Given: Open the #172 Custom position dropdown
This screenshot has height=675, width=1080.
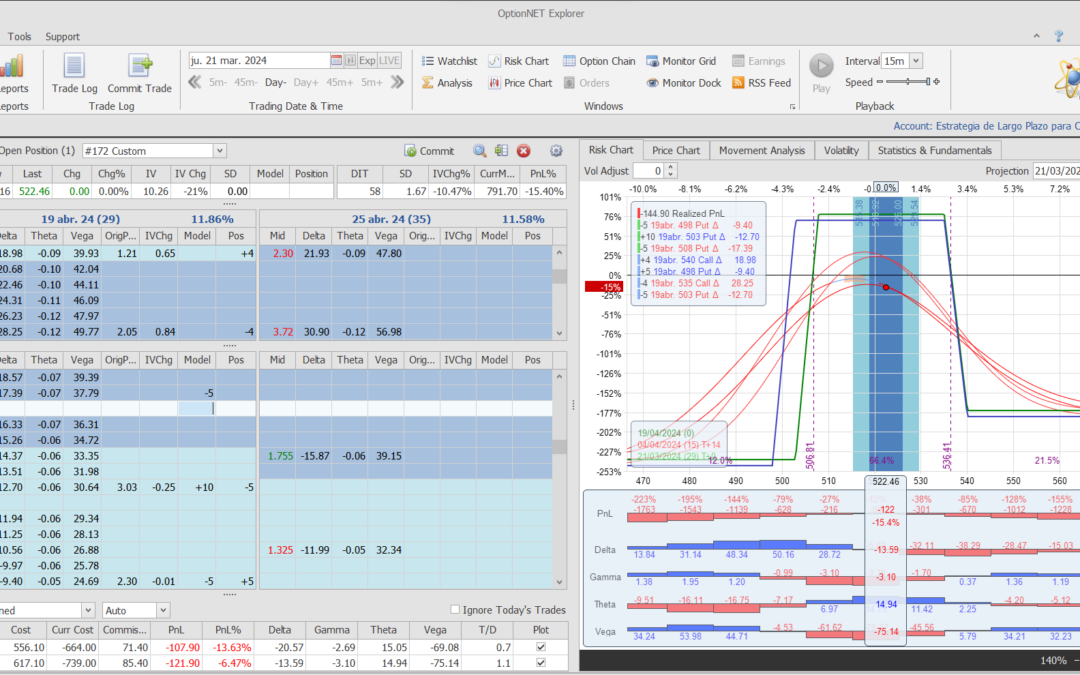Looking at the screenshot, I should point(219,151).
